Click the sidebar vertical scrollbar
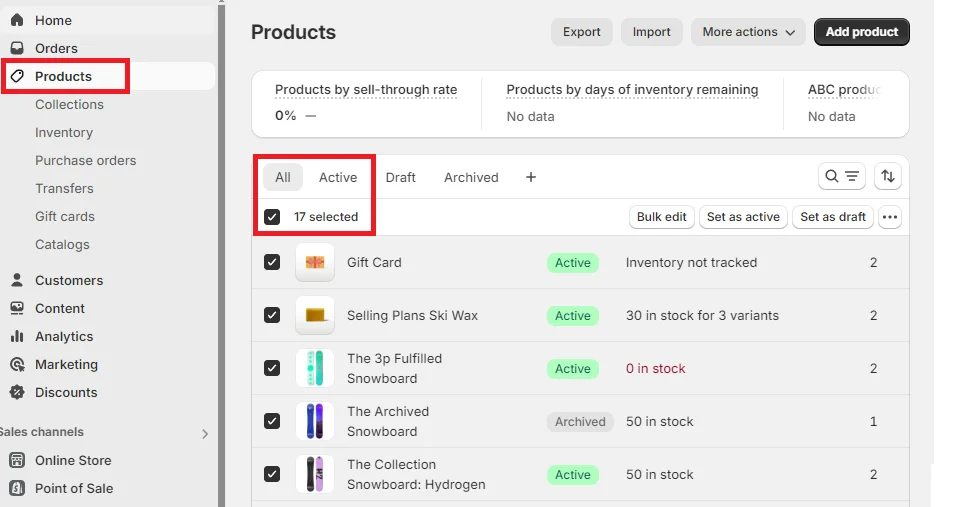 click(x=221, y=254)
